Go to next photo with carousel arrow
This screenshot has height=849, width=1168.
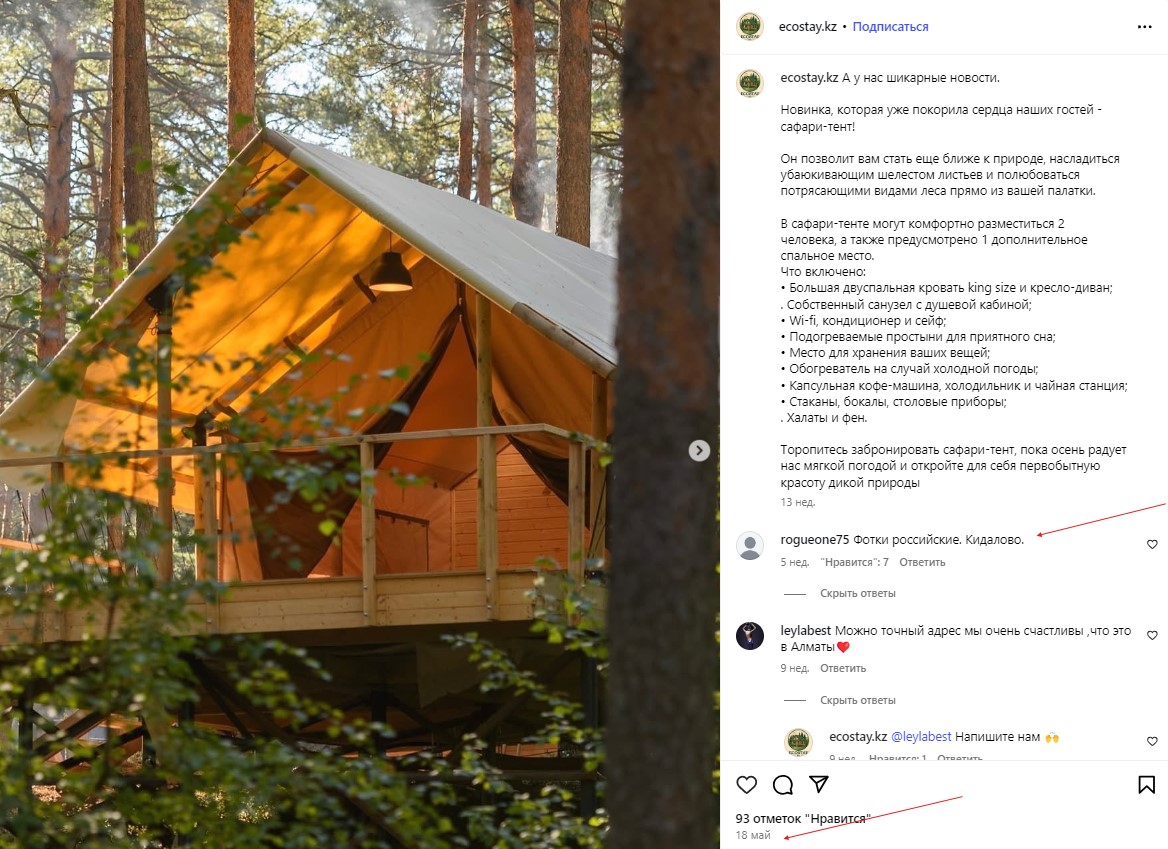699,451
